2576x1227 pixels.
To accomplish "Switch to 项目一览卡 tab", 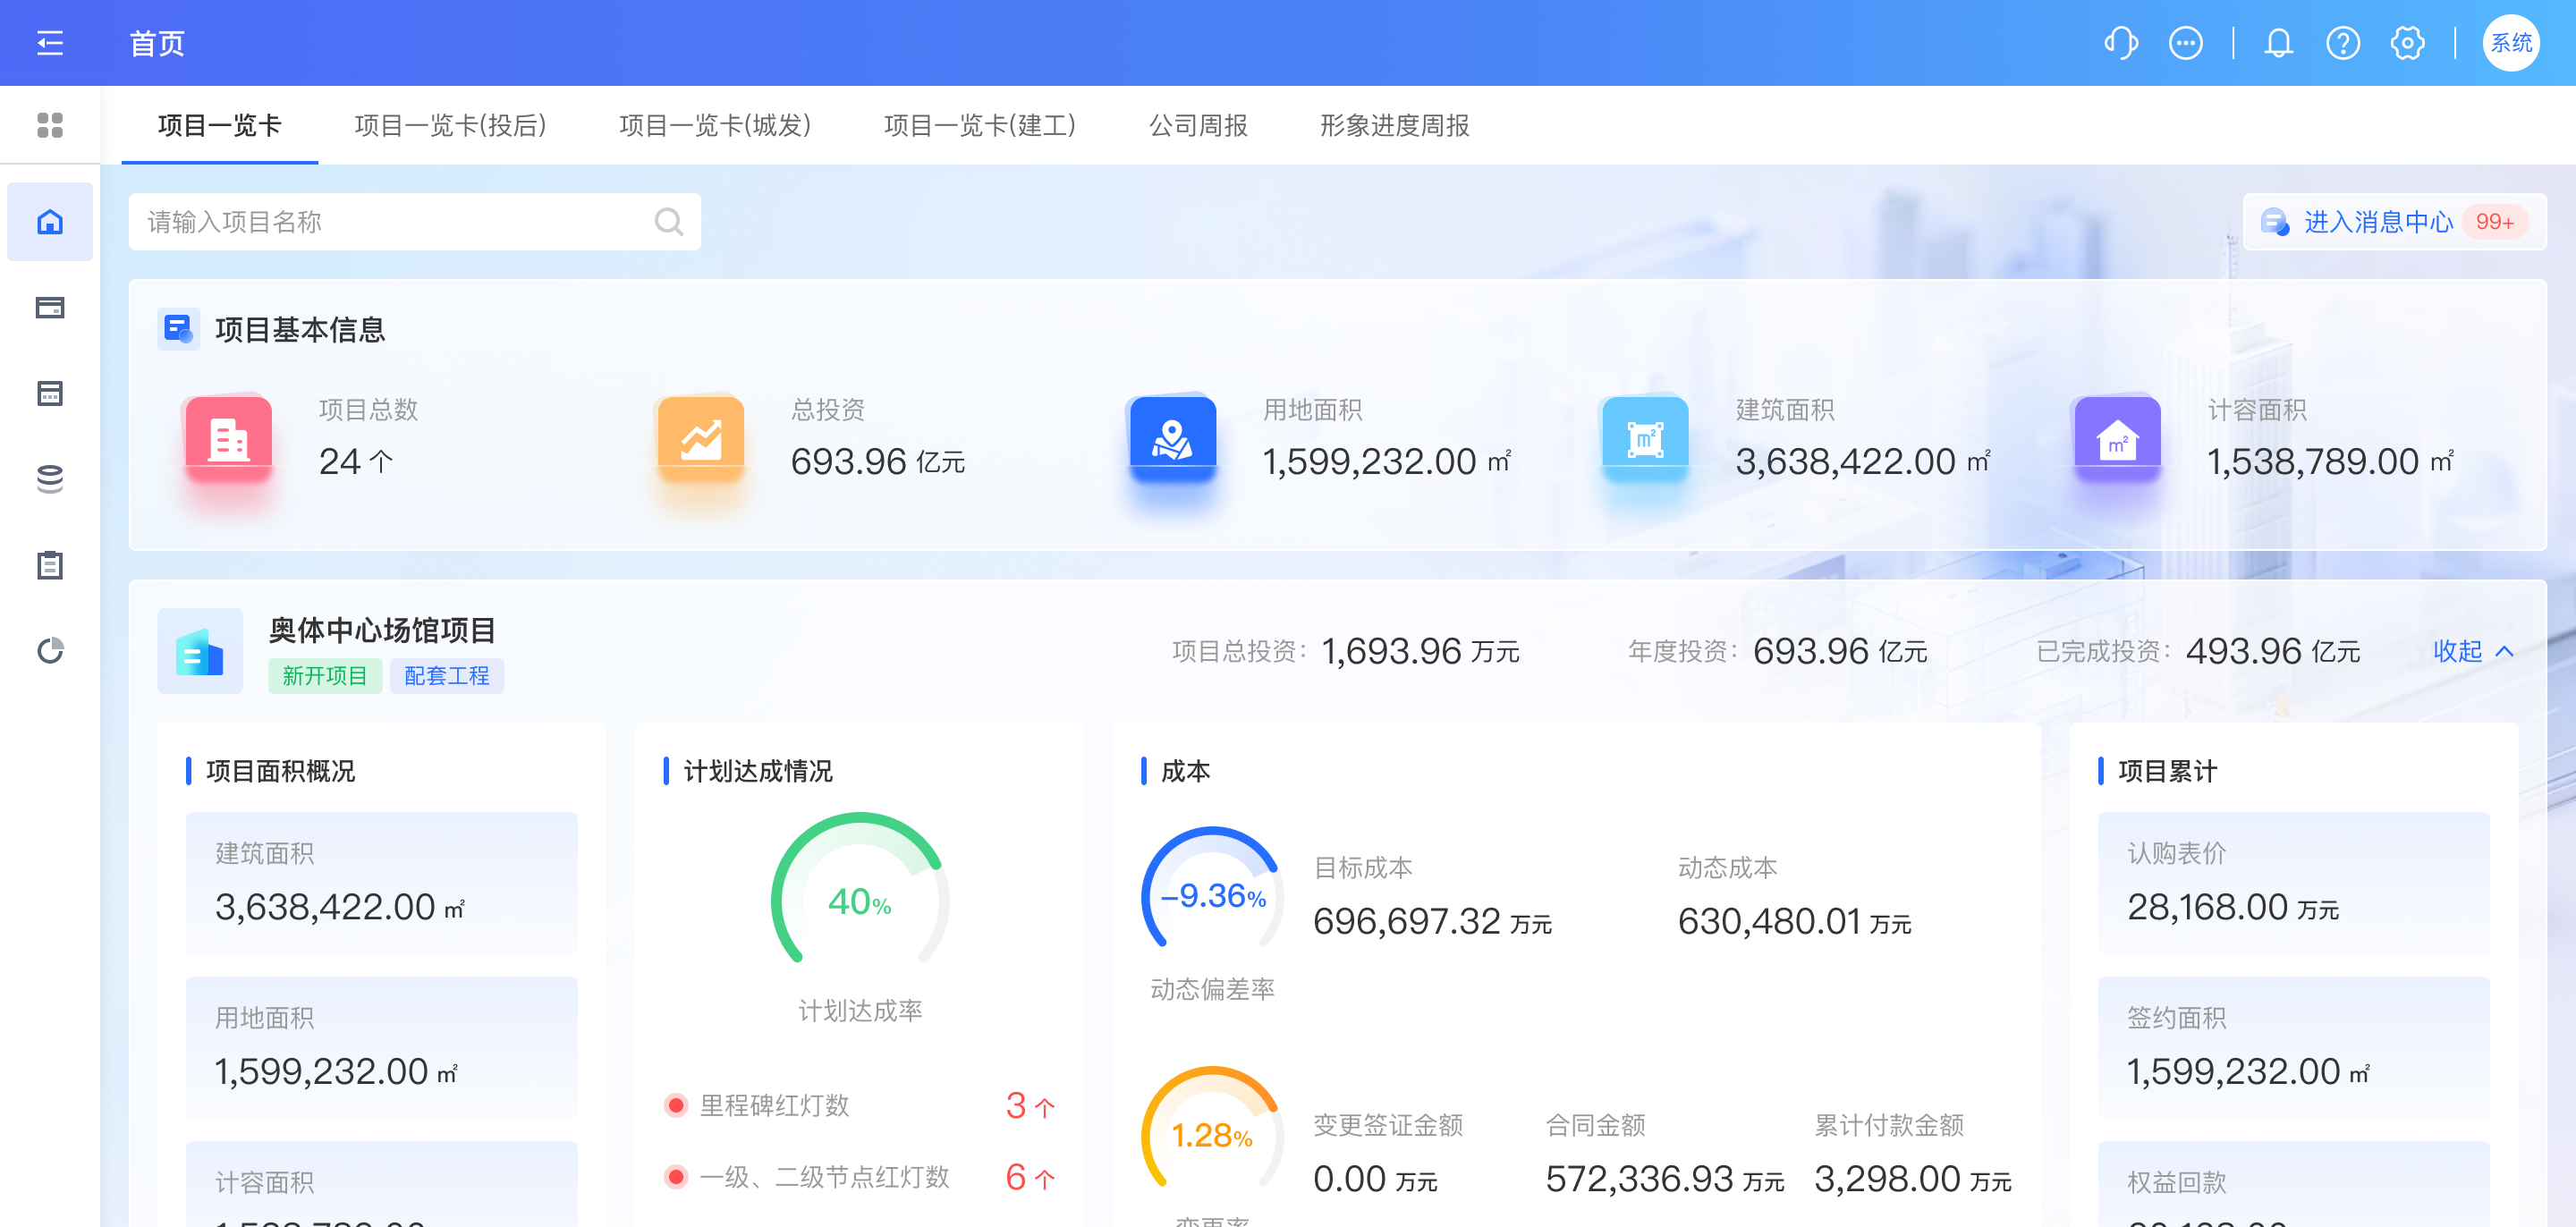I will (220, 125).
